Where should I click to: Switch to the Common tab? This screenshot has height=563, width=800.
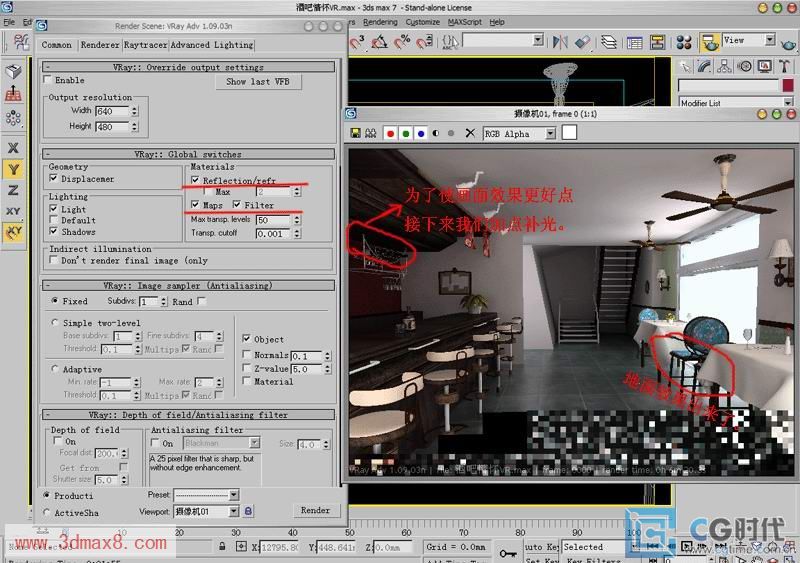click(x=57, y=45)
